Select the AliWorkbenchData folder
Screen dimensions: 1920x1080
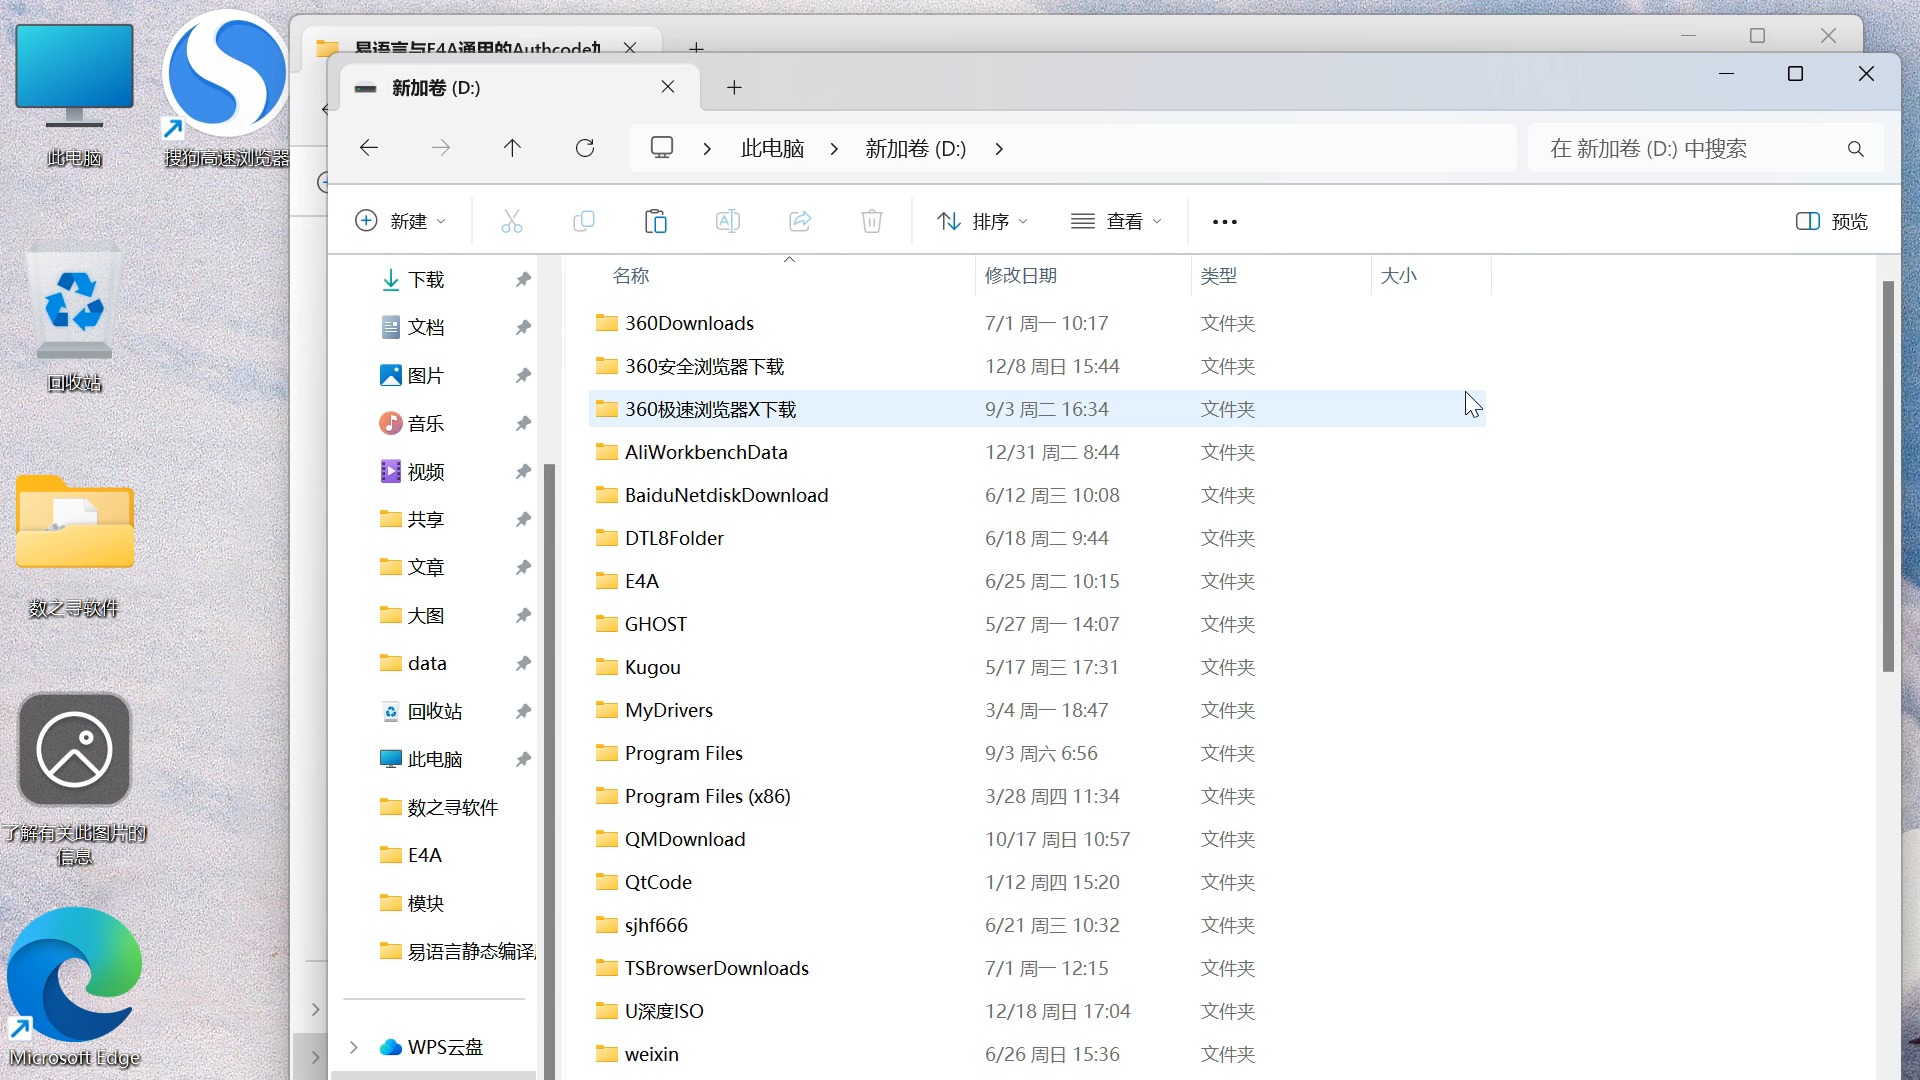tap(706, 452)
